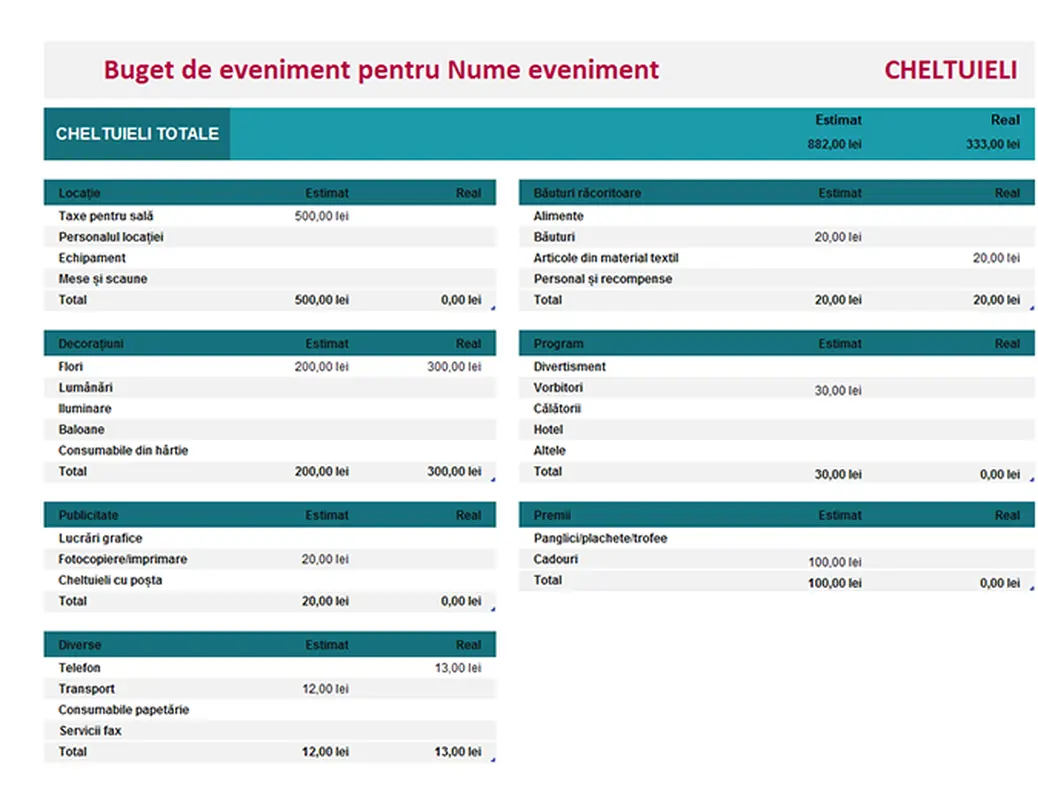Click the note indicator on Premii Total row
The image size is (1038, 800).
(1031, 587)
